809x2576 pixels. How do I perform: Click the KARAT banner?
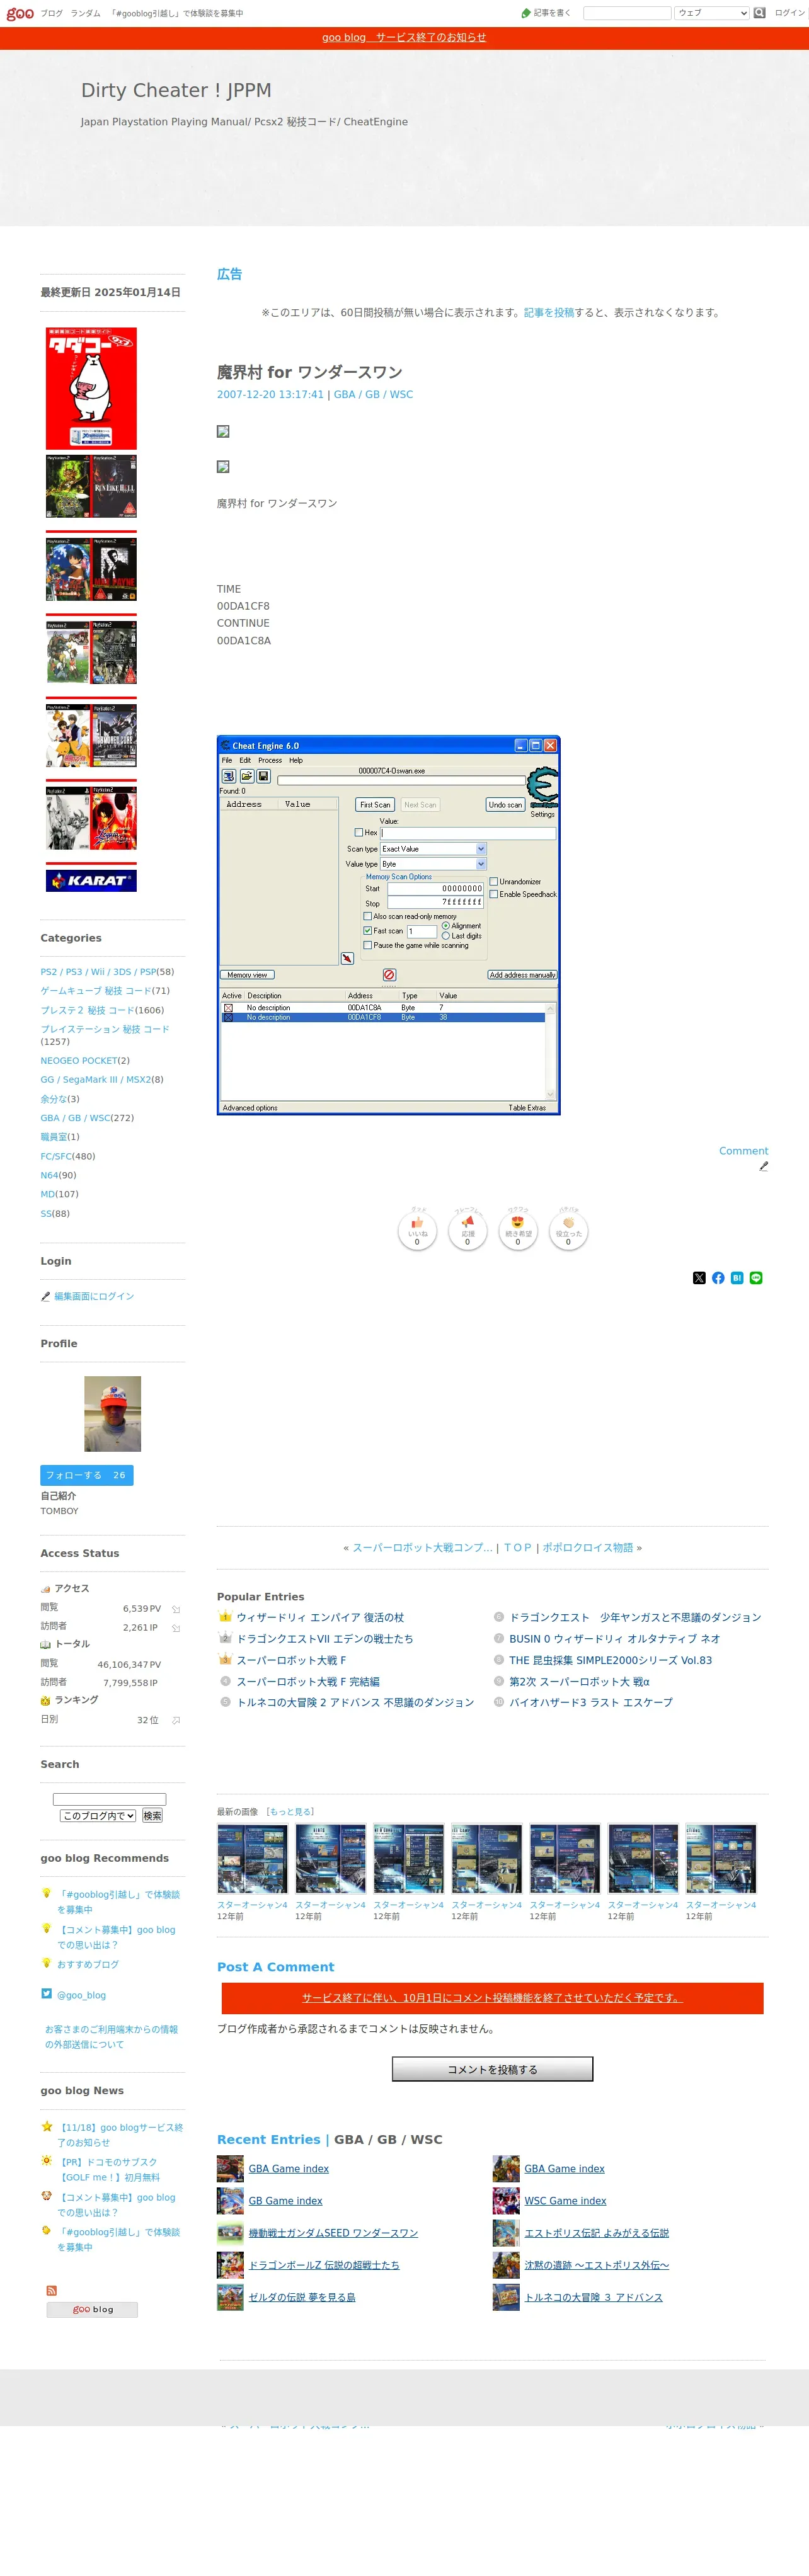[91, 880]
